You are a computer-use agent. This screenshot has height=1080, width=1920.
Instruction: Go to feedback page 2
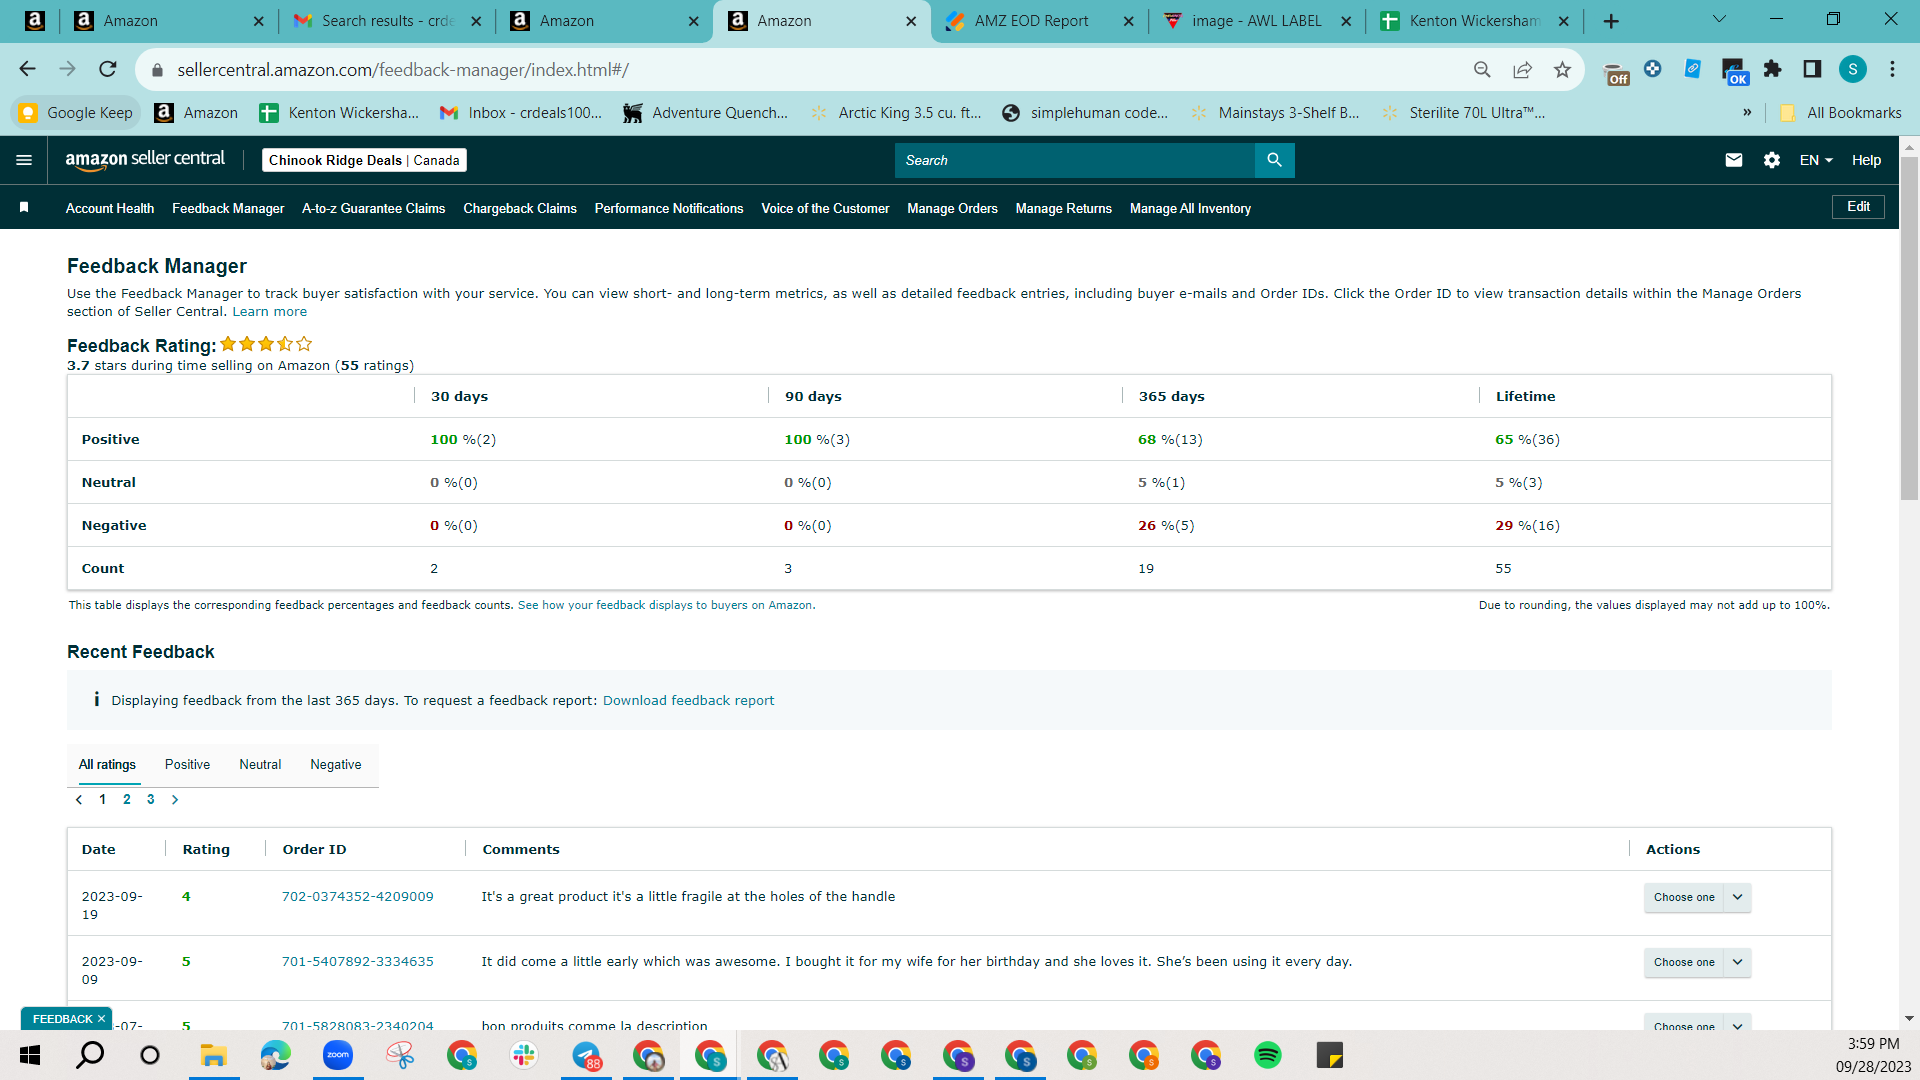tap(127, 799)
